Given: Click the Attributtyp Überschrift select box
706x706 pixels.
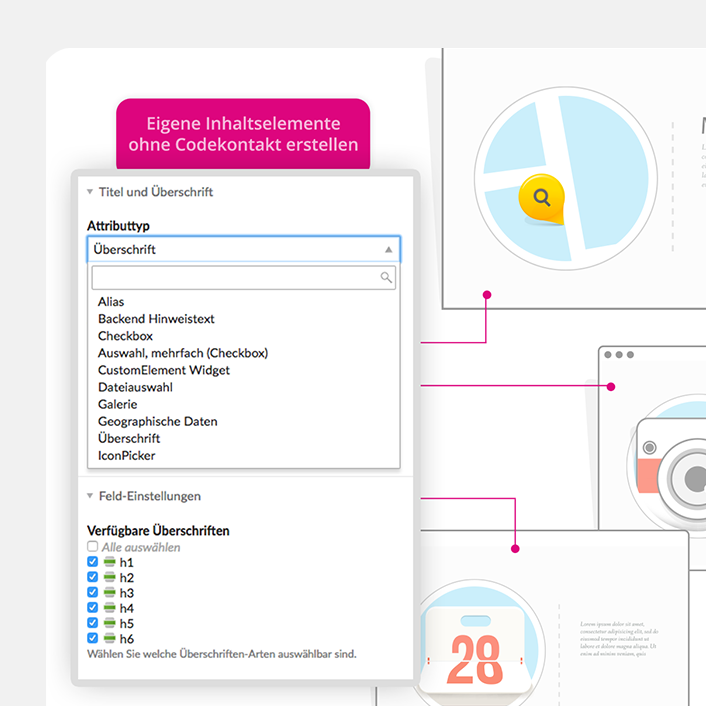Looking at the screenshot, I should (x=244, y=249).
